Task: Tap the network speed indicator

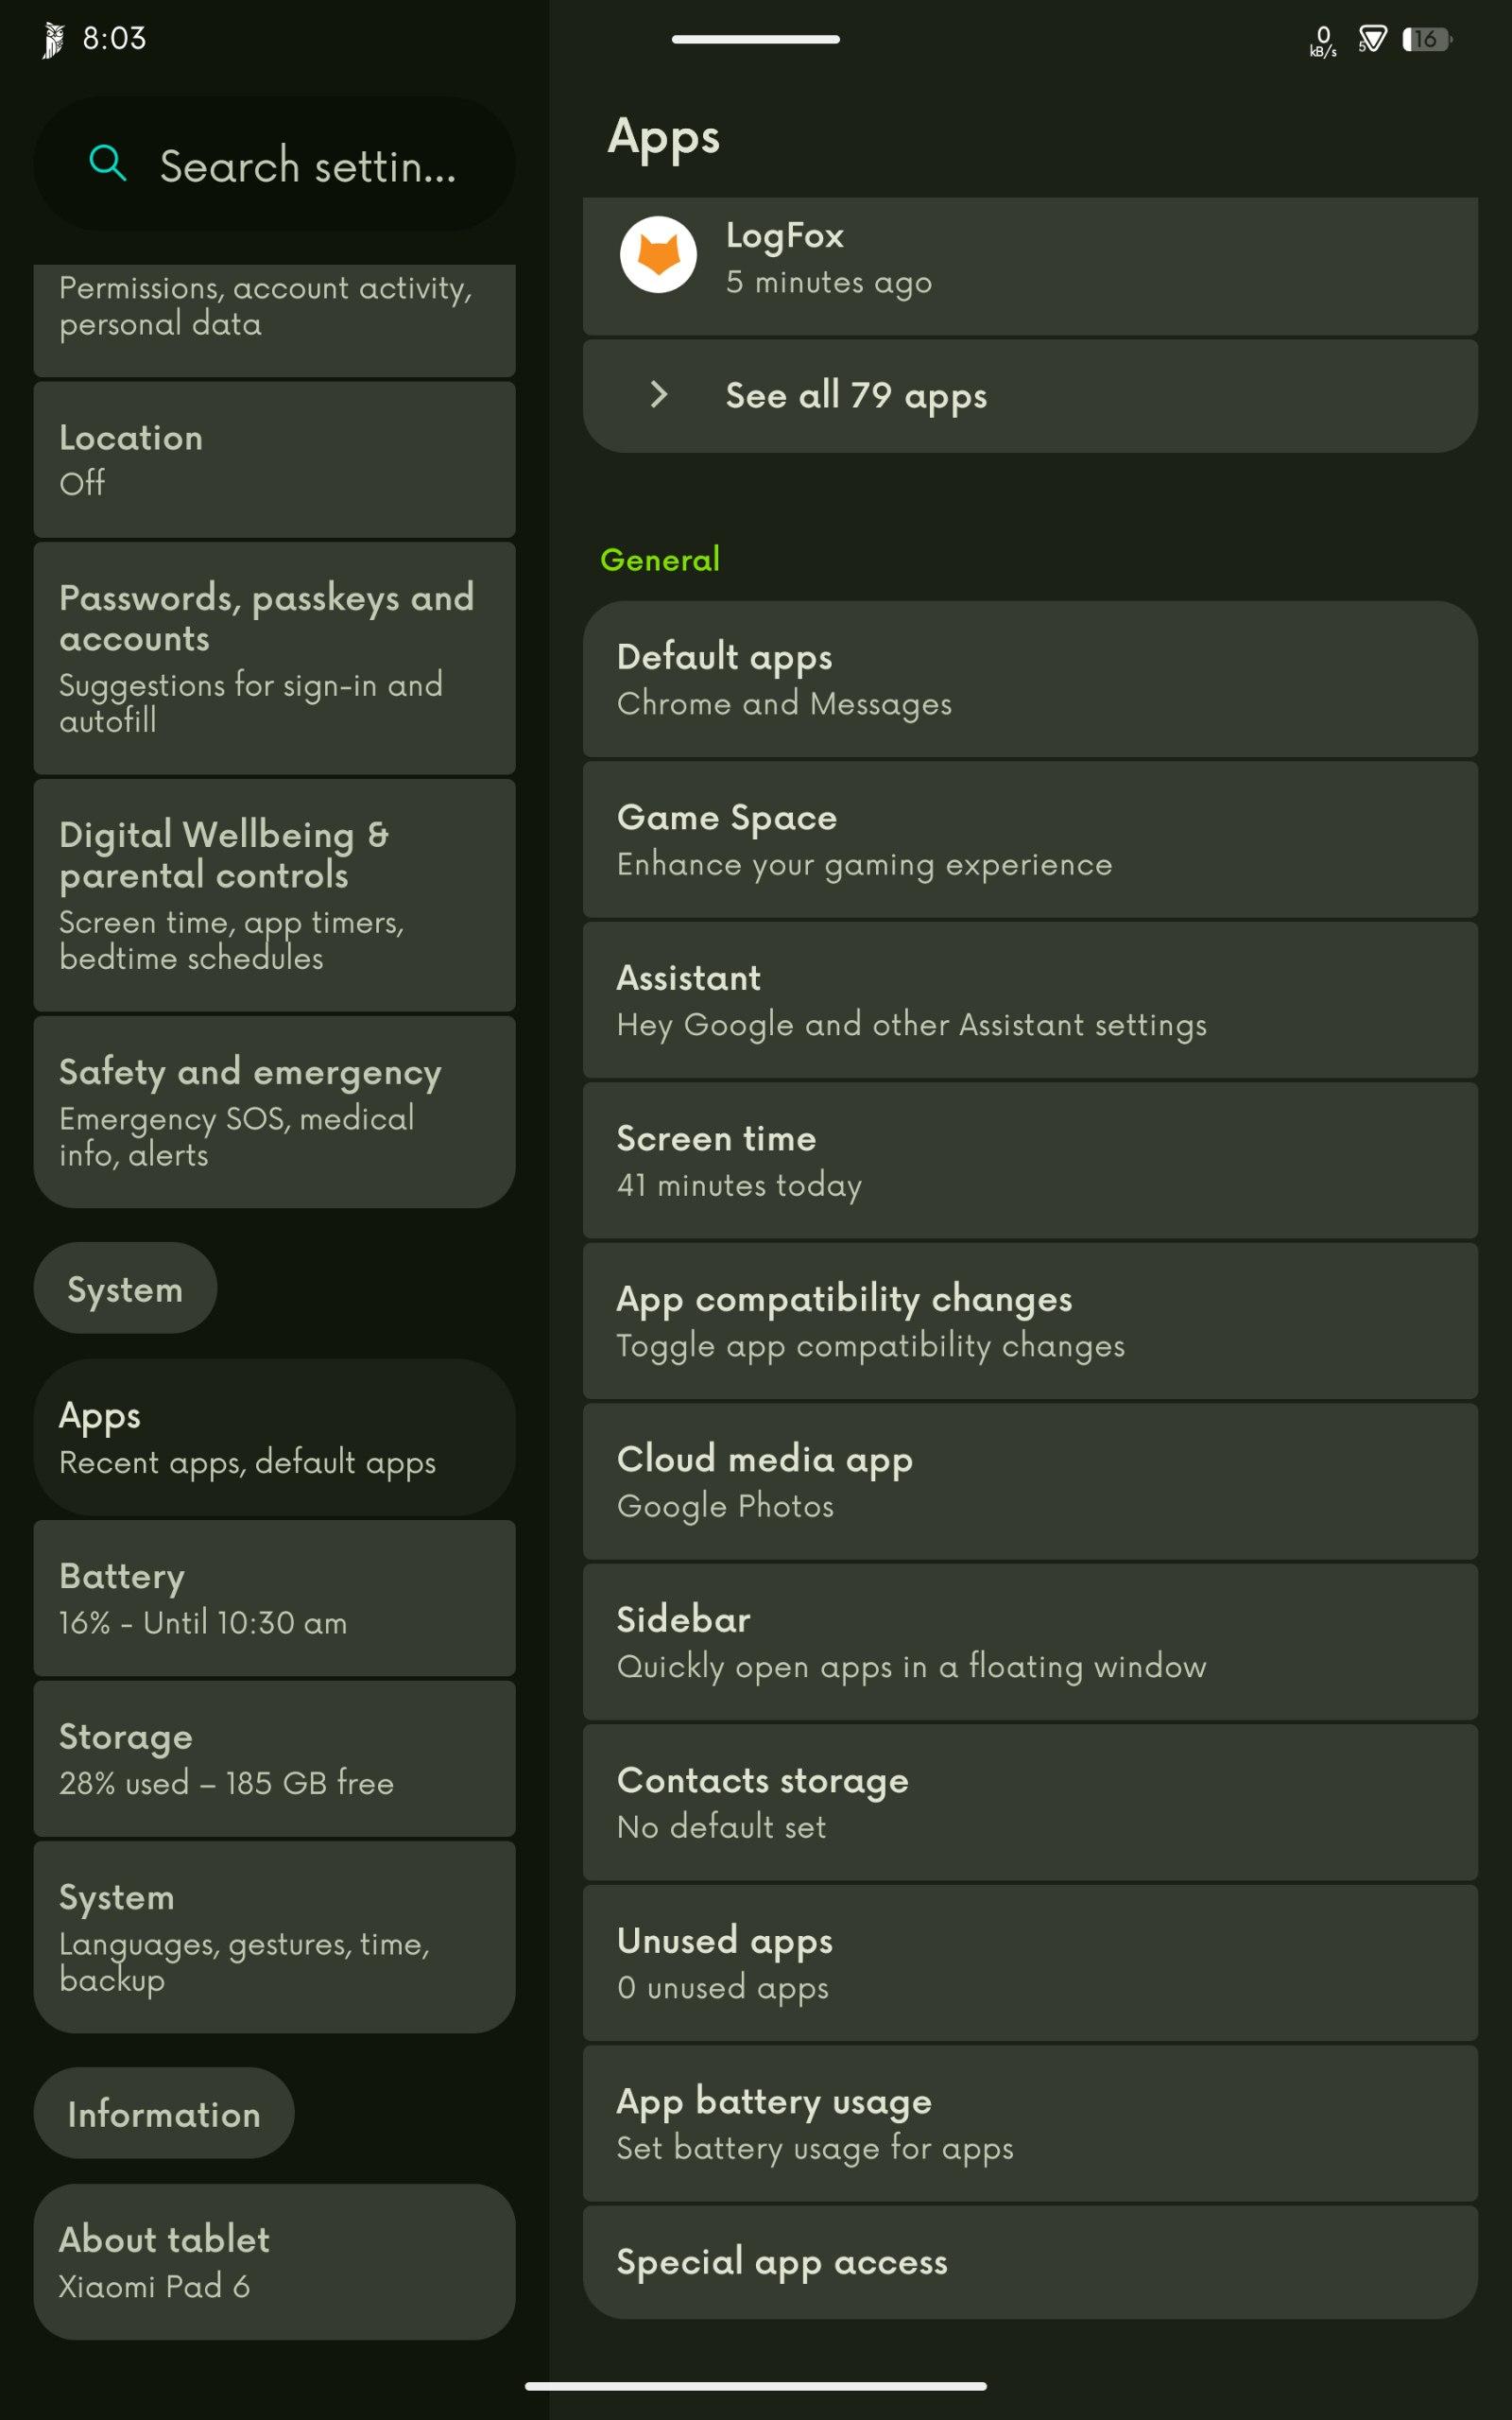Action: click(1323, 41)
